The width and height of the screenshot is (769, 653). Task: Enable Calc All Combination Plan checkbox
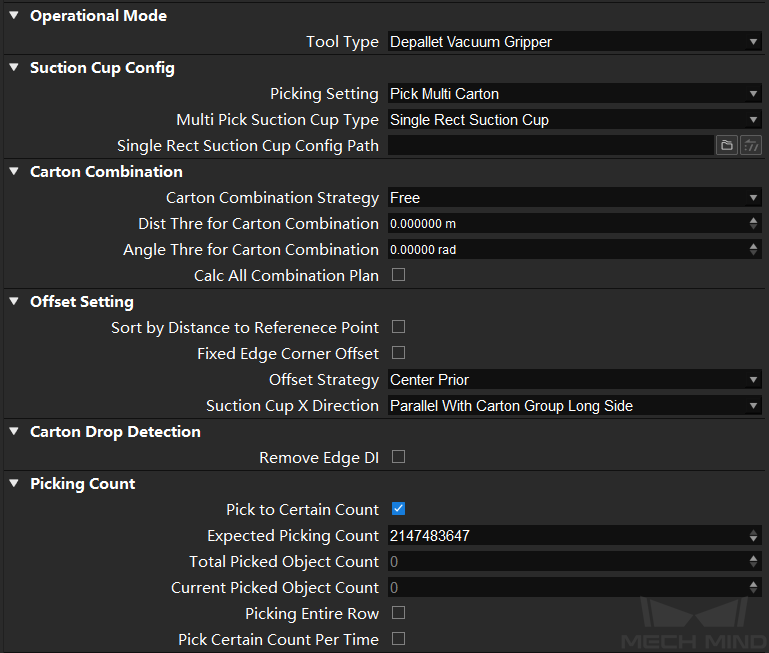click(398, 275)
